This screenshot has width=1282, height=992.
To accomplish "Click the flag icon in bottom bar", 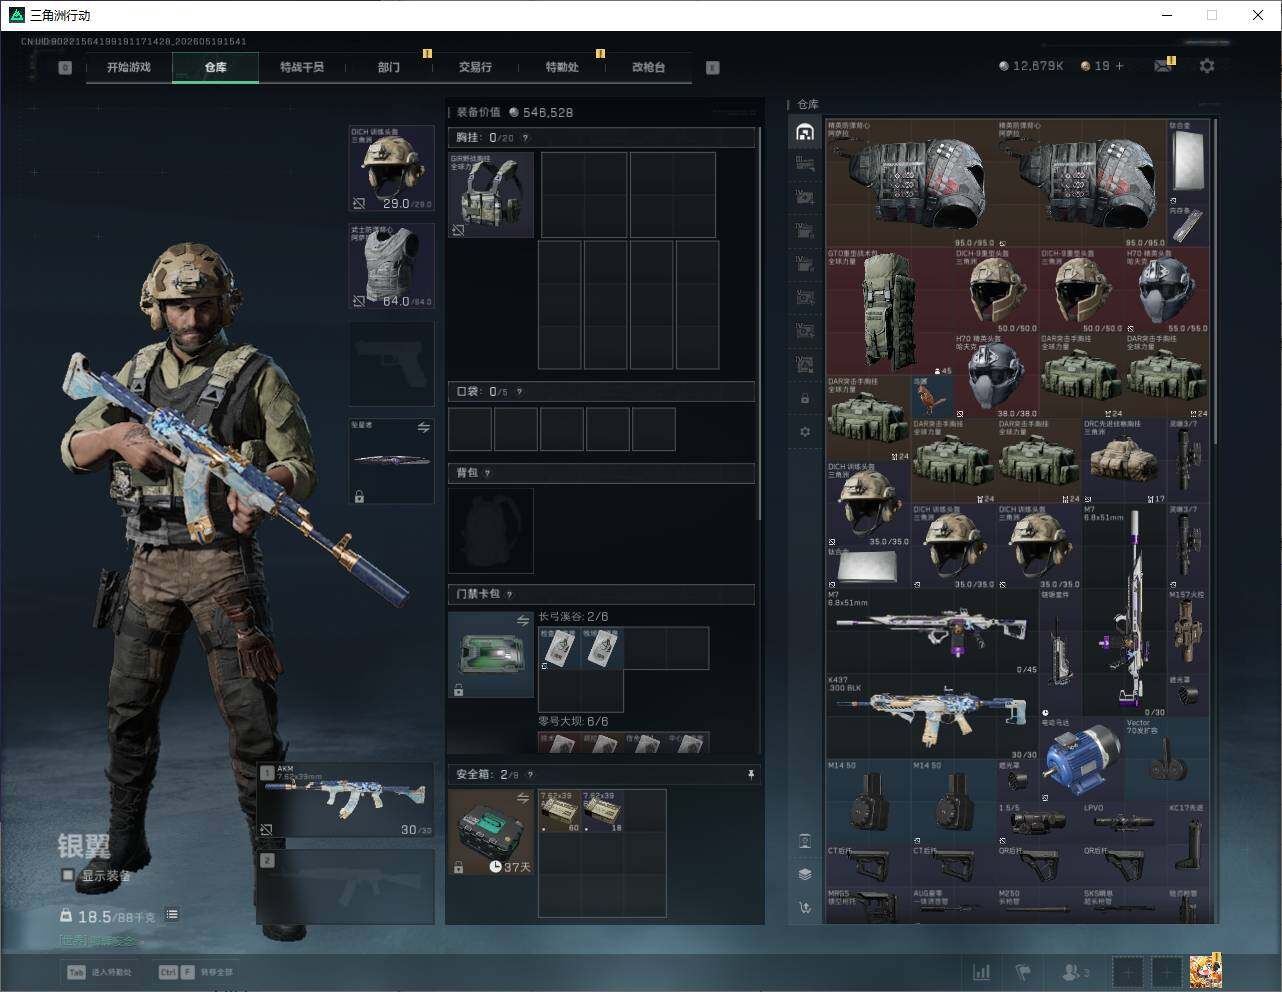I will [1023, 972].
